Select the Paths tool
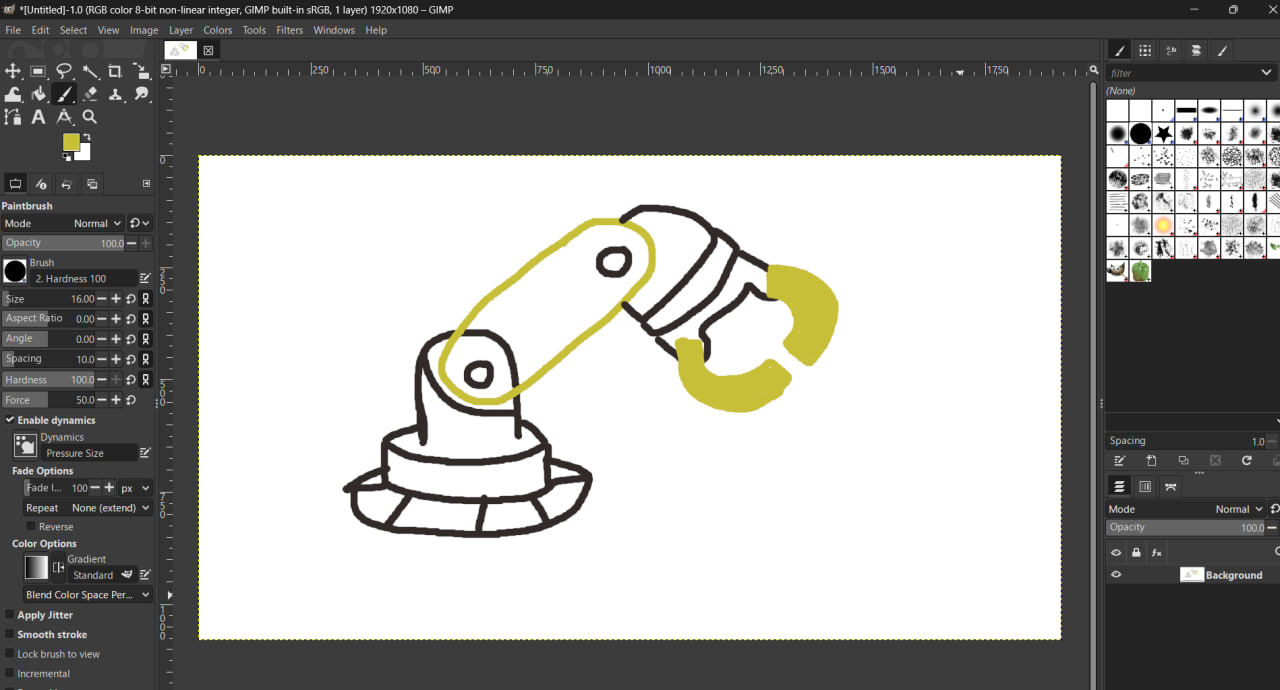The image size is (1280, 690). pos(13,117)
